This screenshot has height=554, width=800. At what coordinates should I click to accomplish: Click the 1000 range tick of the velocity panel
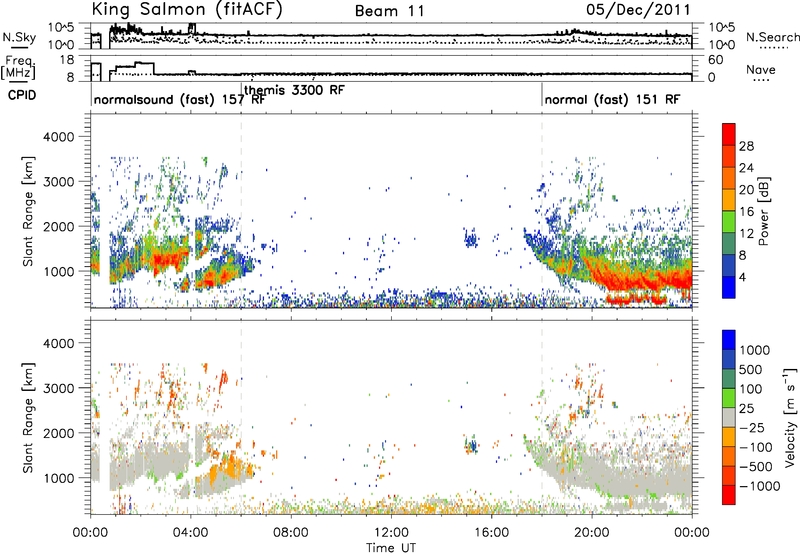[x=58, y=477]
